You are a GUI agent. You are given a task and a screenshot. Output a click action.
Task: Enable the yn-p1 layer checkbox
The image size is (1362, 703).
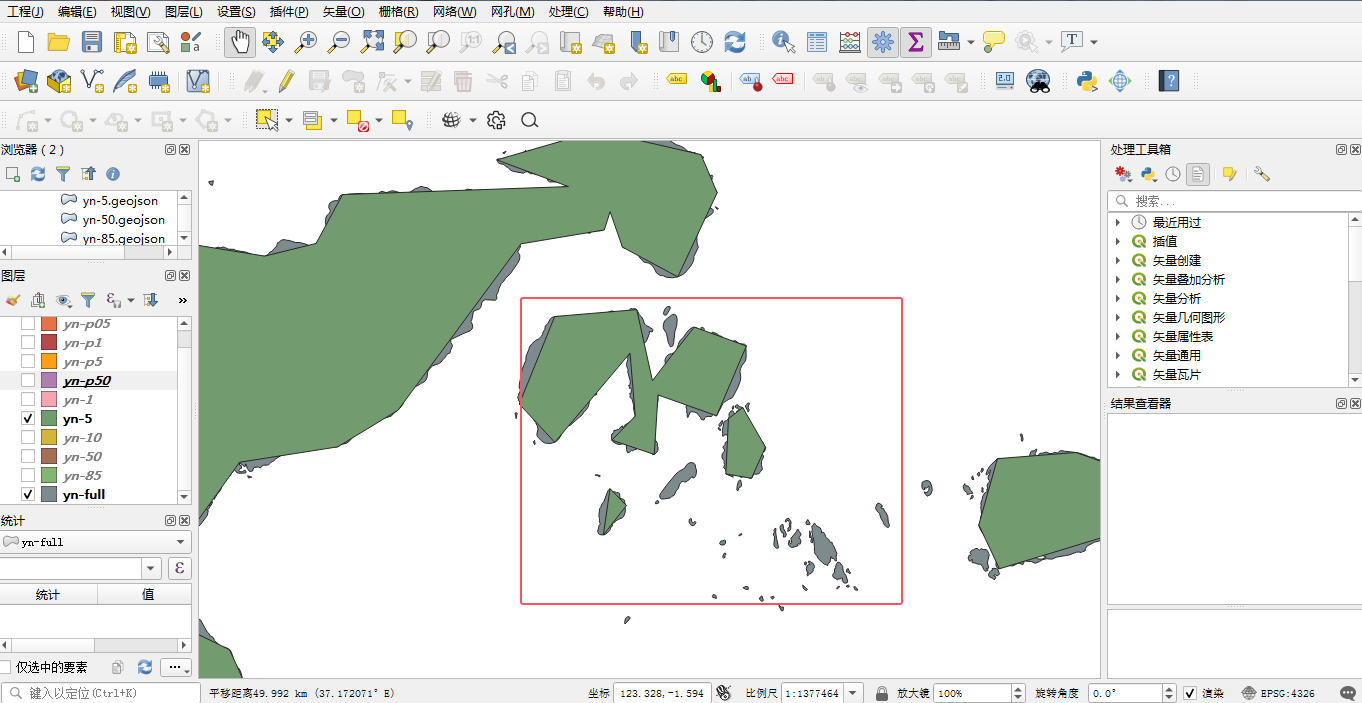28,343
